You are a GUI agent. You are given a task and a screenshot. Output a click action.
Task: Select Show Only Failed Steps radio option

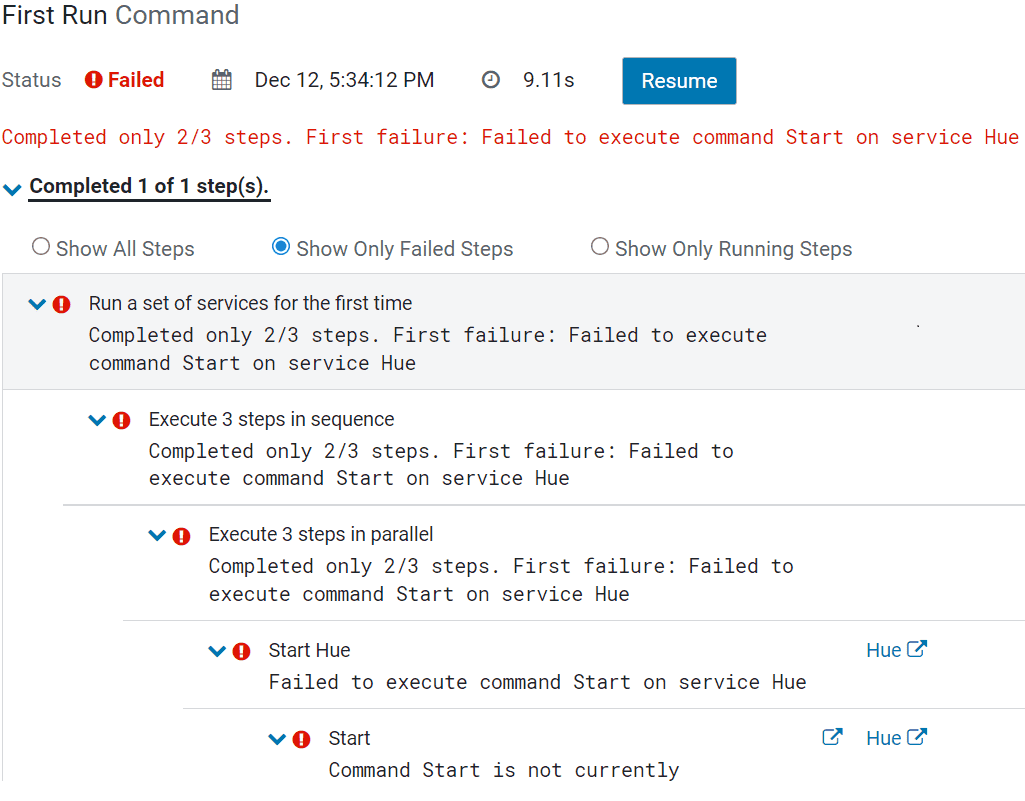point(281,247)
